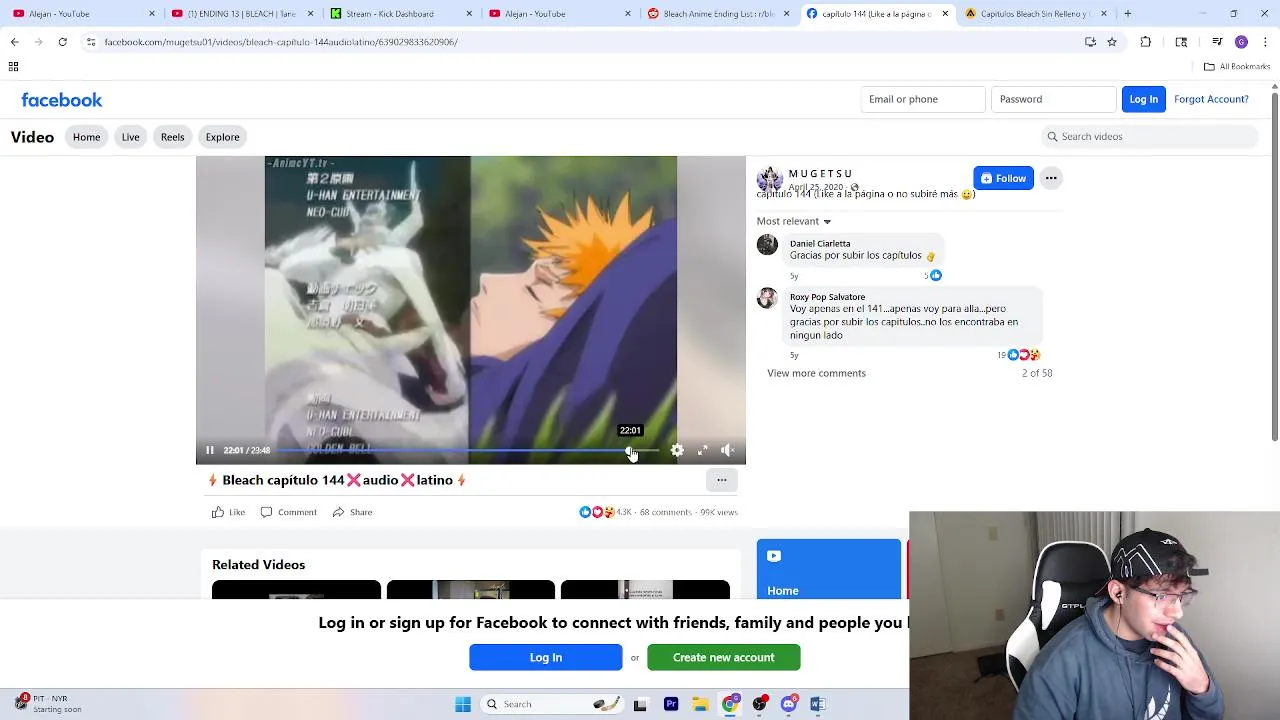The image size is (1280, 720).
Task: Open the All Bookmarks folder
Action: (1237, 67)
